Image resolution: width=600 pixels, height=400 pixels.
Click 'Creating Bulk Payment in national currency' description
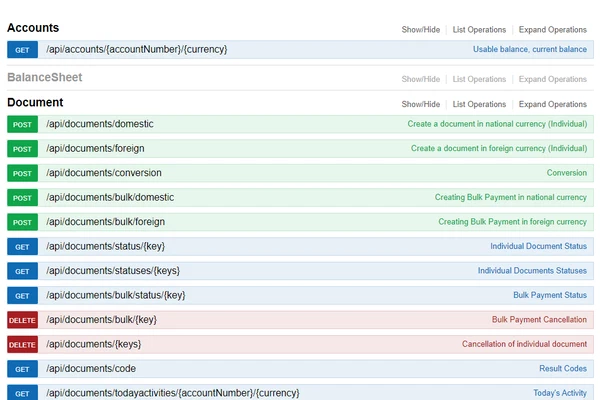tap(511, 198)
